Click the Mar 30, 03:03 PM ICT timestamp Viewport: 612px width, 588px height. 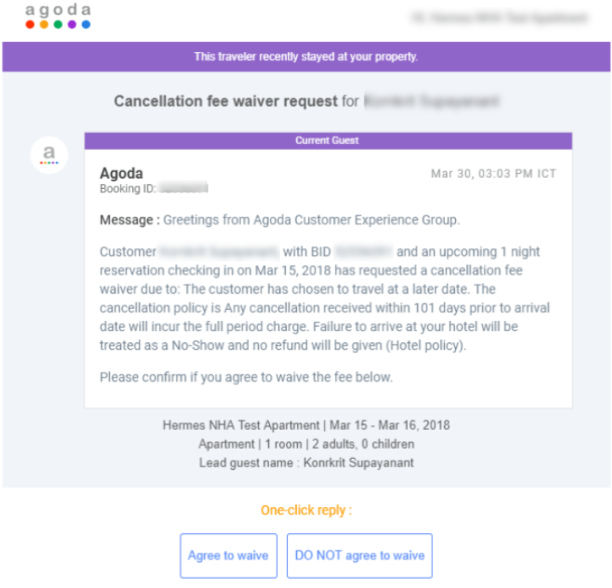493,173
